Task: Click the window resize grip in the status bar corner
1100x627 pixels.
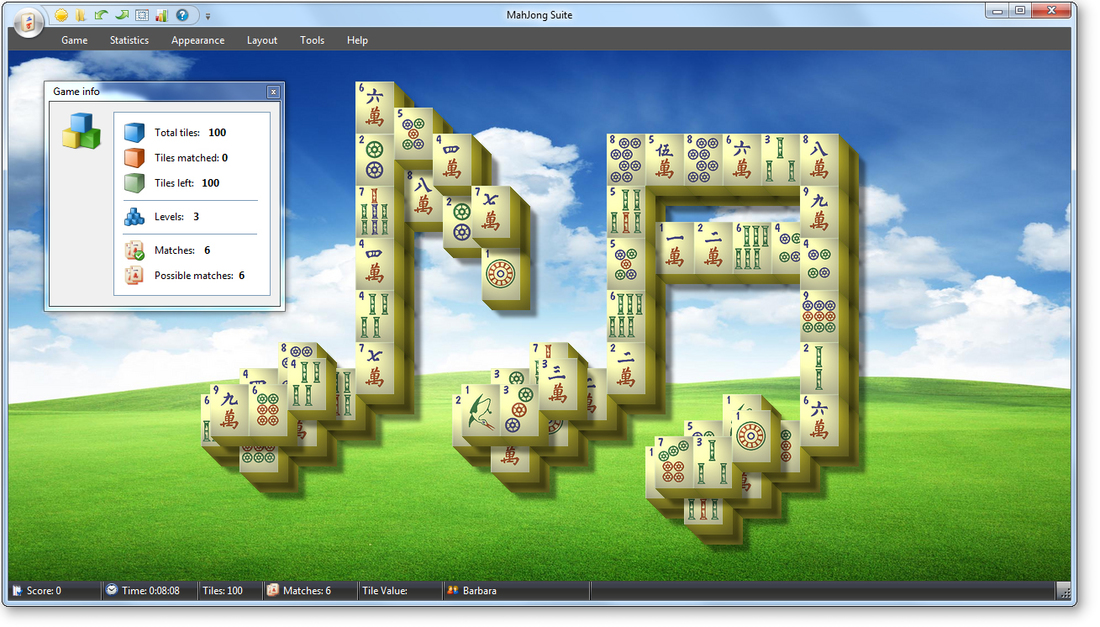Action: coord(1064,591)
